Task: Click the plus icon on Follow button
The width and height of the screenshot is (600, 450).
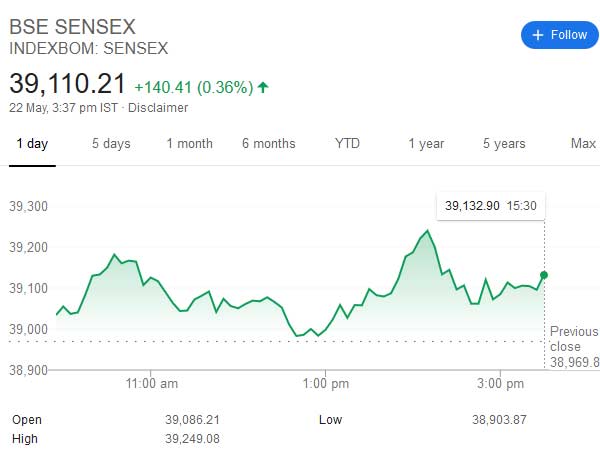Action: click(538, 35)
